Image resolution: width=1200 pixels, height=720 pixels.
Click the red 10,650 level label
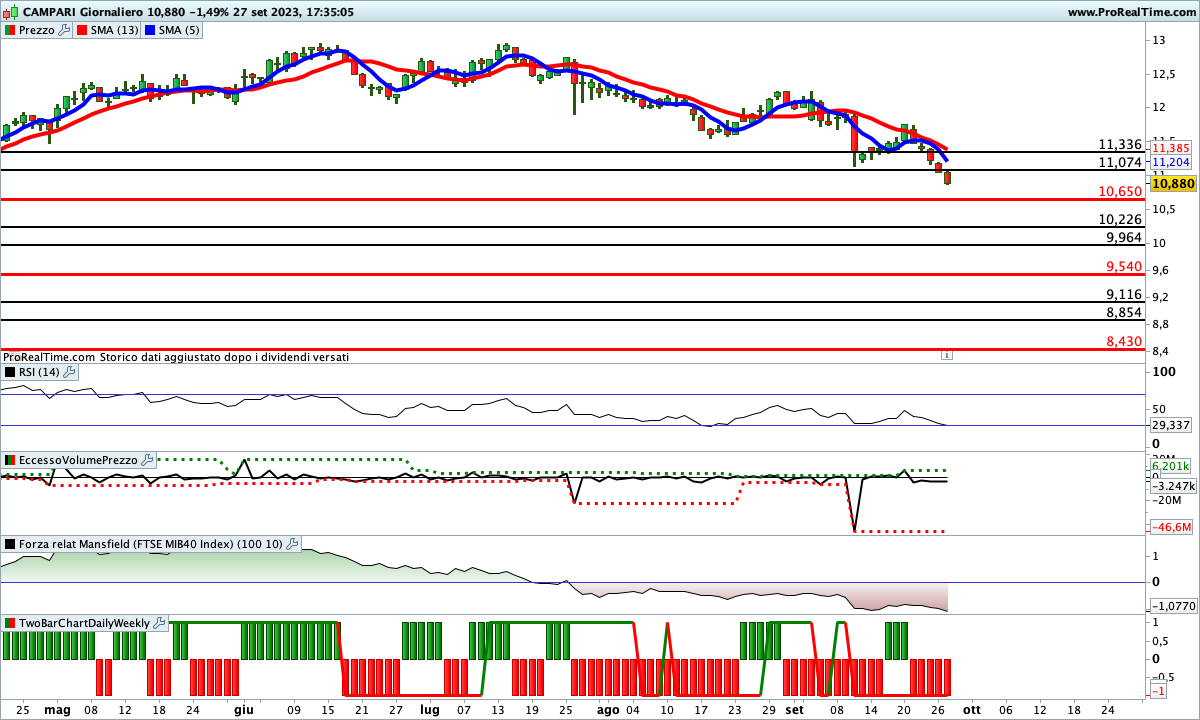pyautogui.click(x=1119, y=191)
